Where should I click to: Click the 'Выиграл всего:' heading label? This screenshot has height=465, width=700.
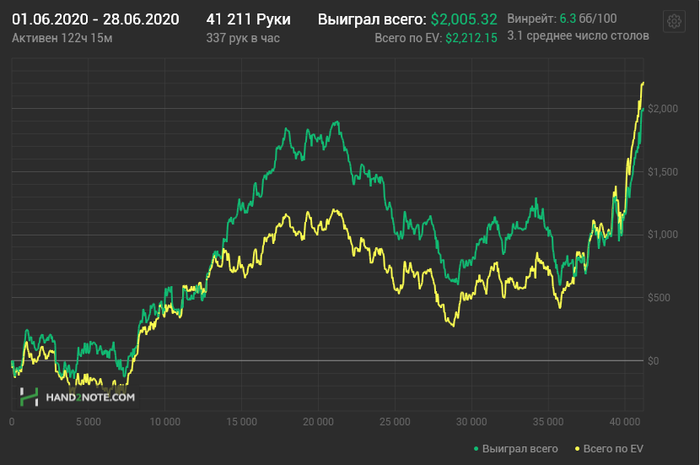pyautogui.click(x=372, y=19)
